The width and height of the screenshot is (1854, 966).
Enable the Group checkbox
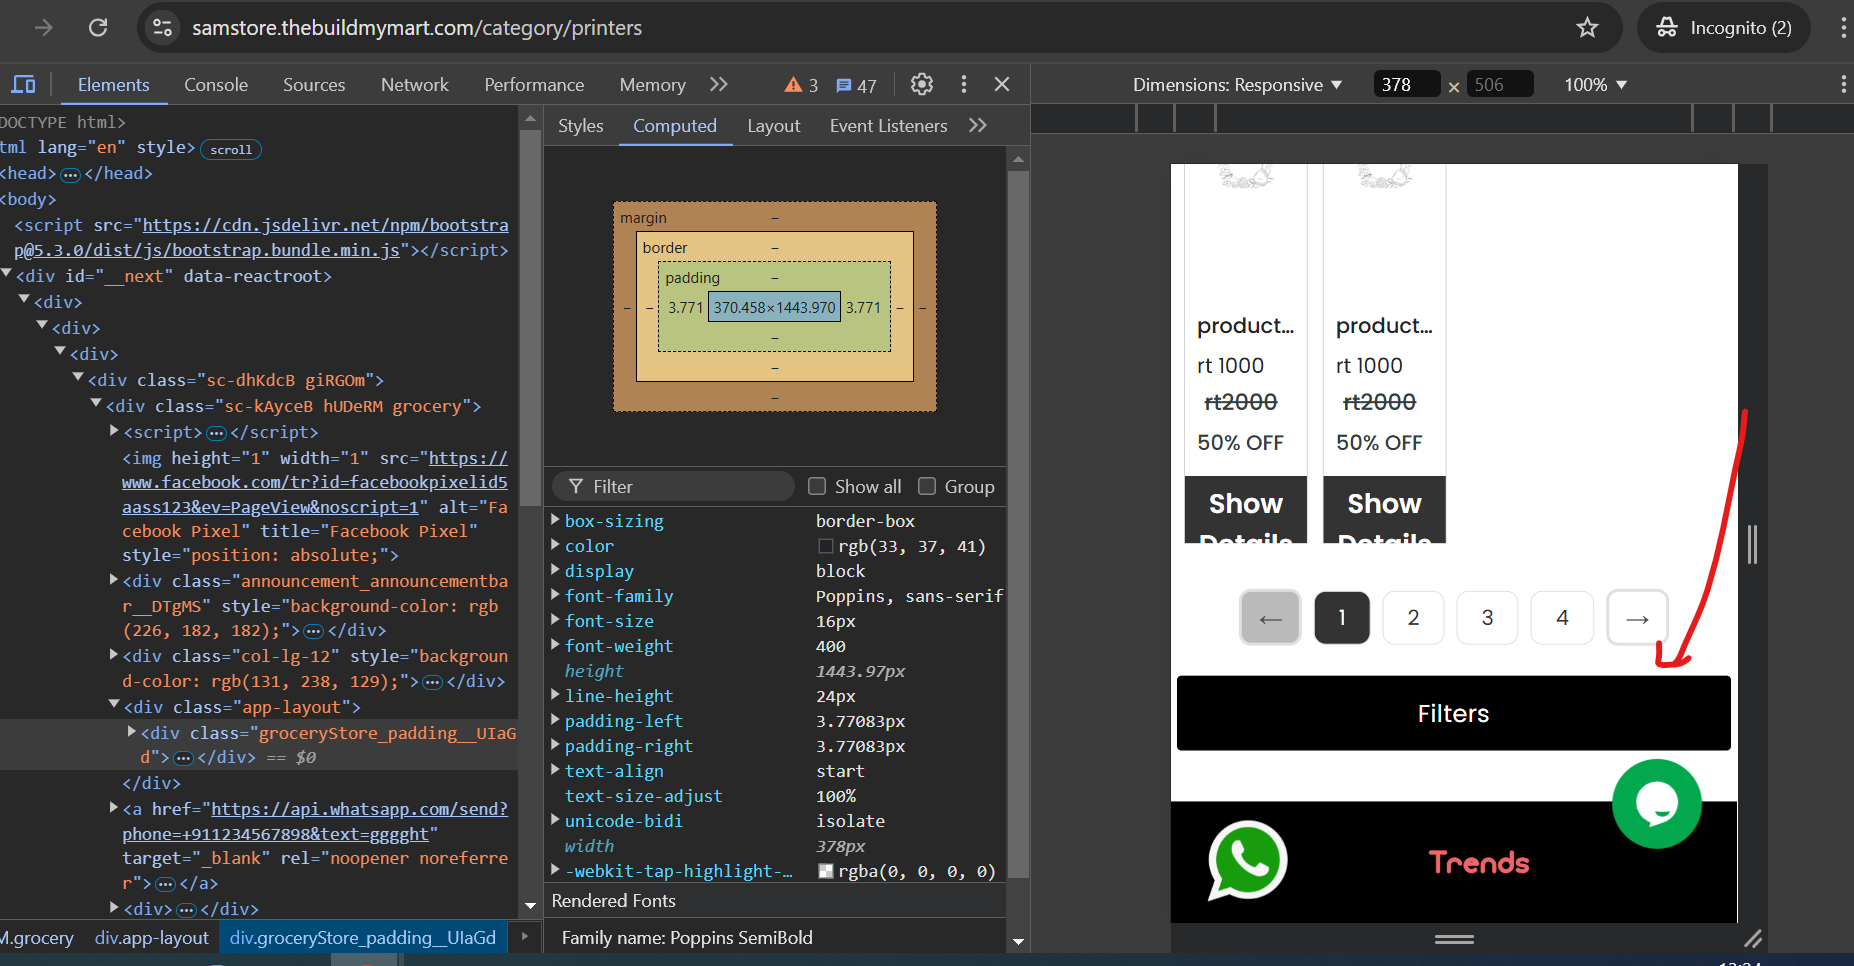927,486
